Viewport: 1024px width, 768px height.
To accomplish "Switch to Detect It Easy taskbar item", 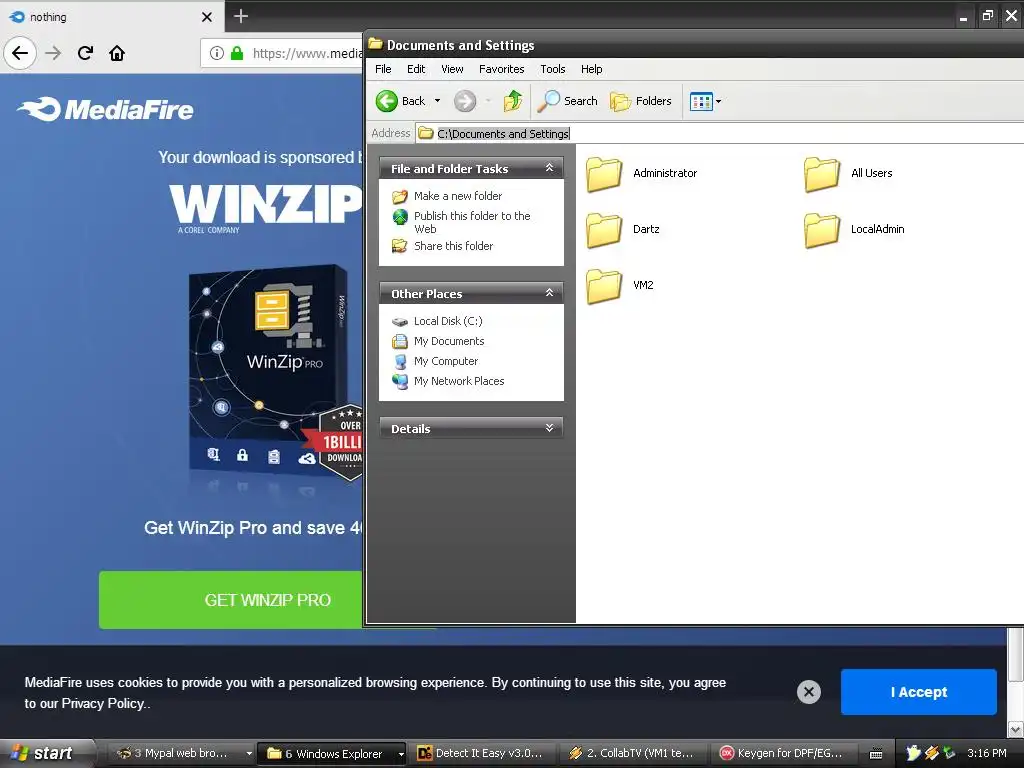I will (x=483, y=753).
